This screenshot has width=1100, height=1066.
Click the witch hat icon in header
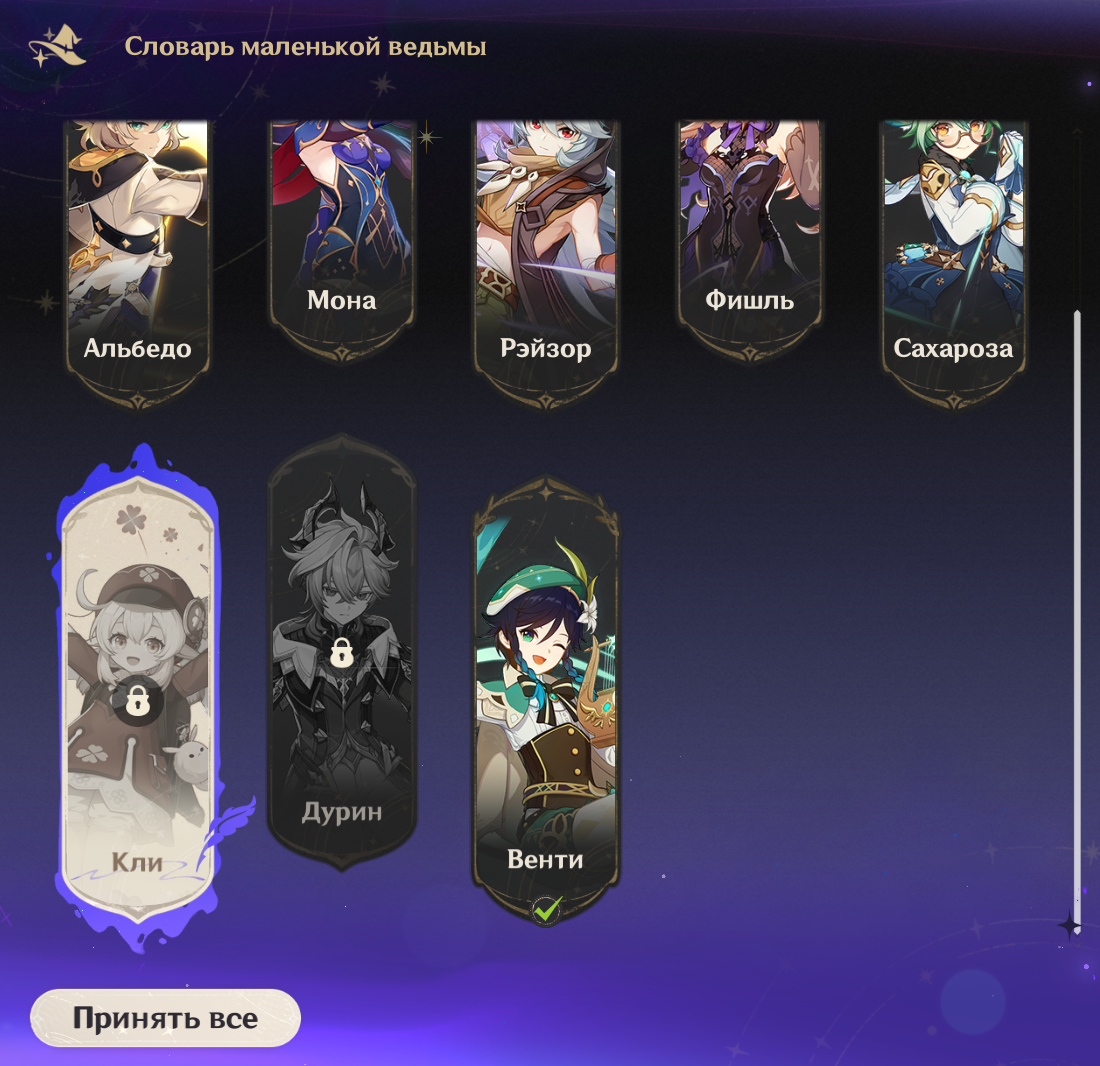58,45
